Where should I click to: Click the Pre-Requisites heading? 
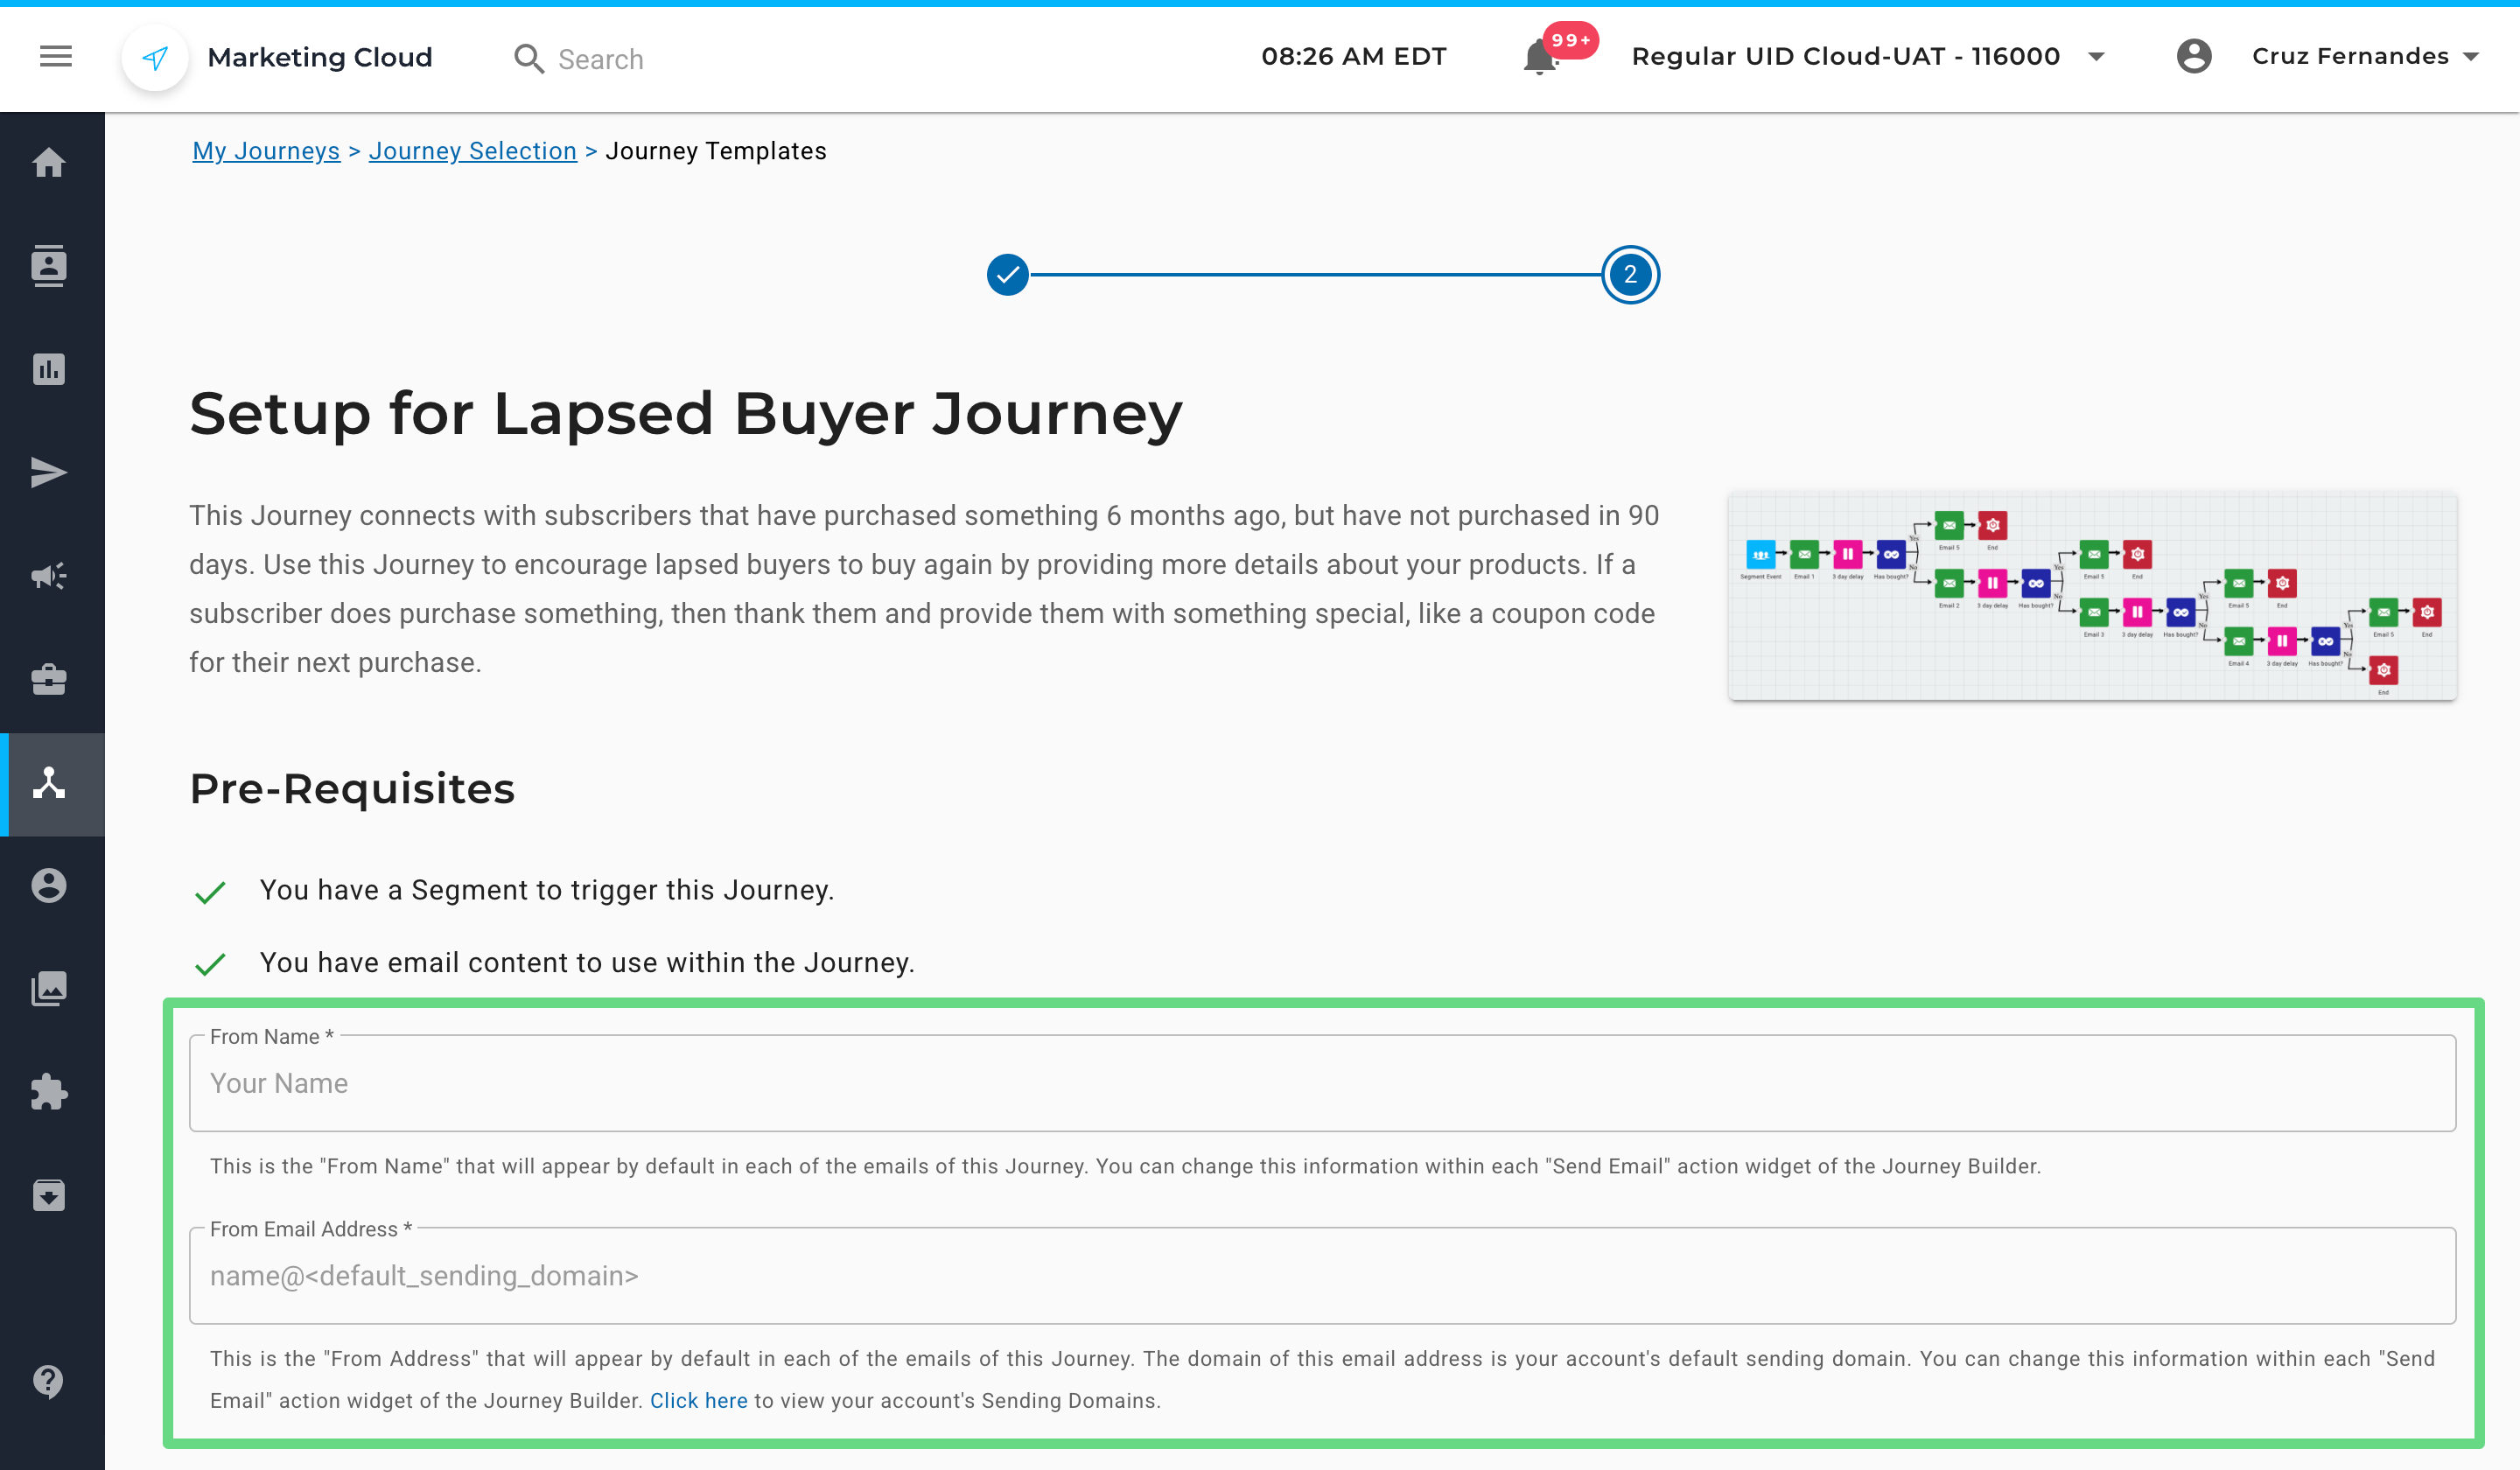point(352,788)
